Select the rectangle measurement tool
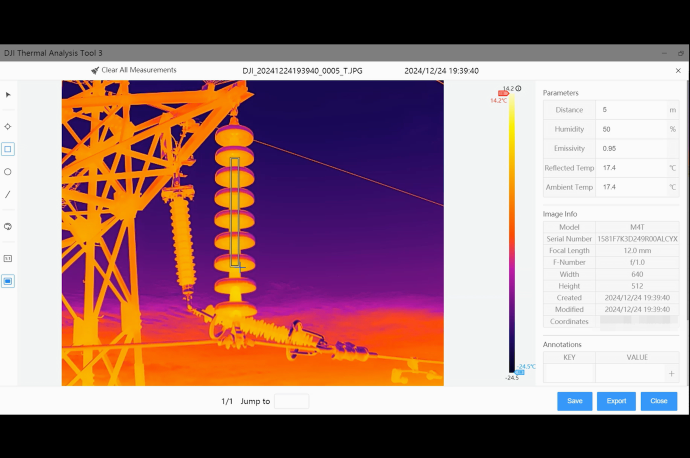 pos(8,149)
